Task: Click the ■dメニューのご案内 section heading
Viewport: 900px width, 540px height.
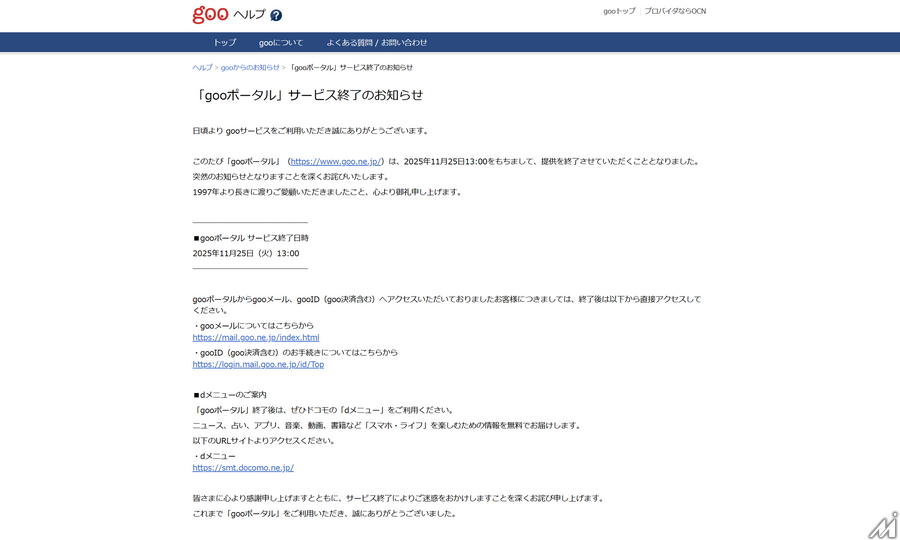Action: (x=230, y=395)
